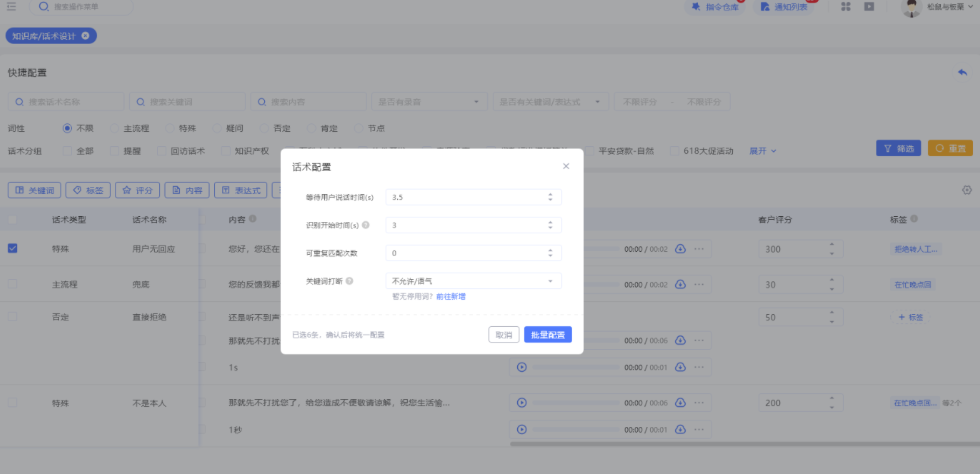Click the score field showing 300

(801, 249)
